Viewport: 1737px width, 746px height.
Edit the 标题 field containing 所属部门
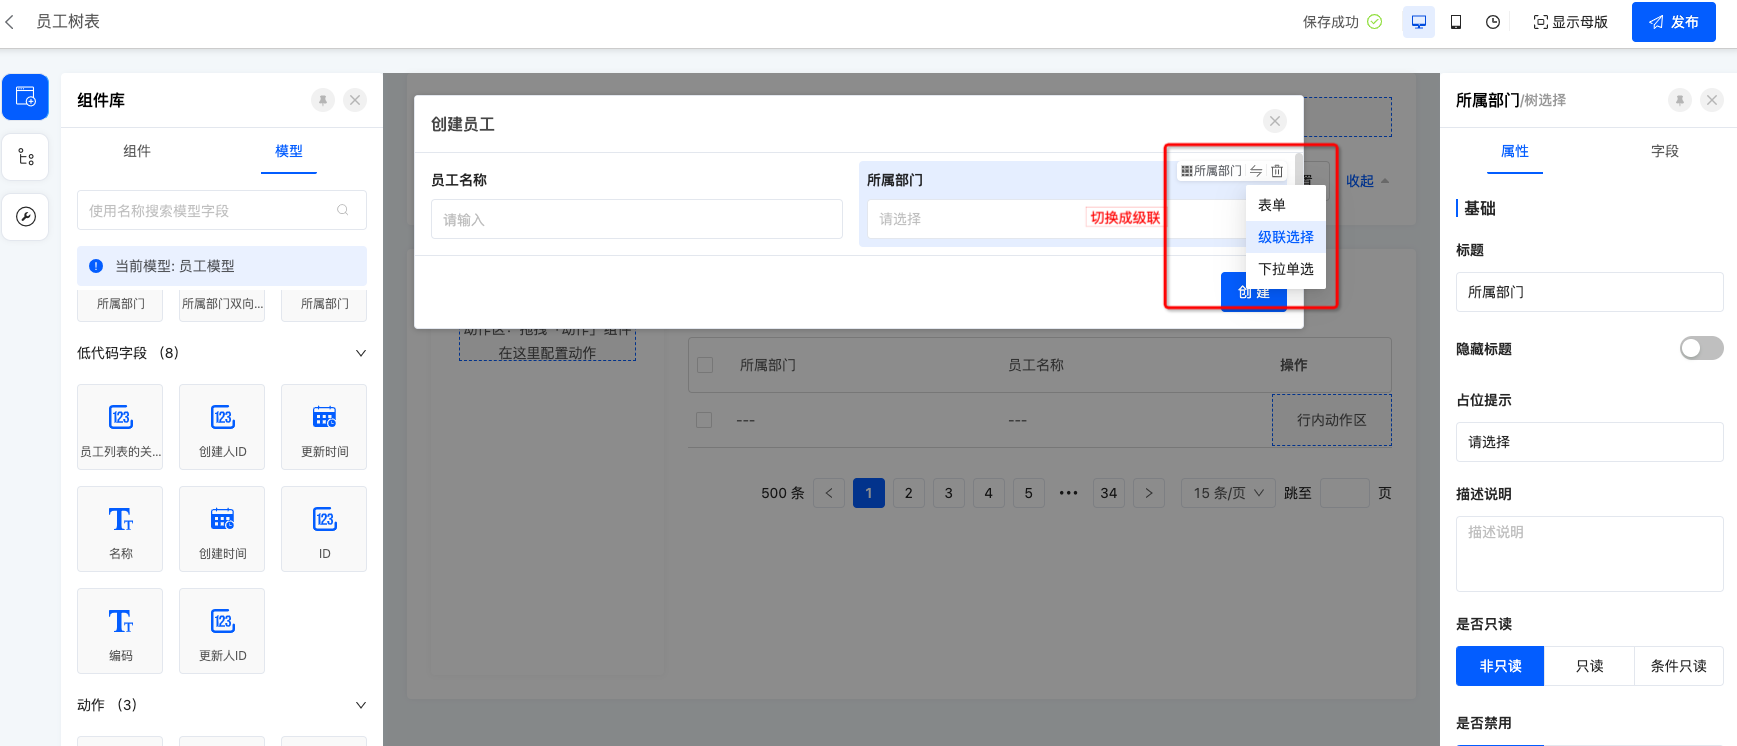pyautogui.click(x=1590, y=292)
